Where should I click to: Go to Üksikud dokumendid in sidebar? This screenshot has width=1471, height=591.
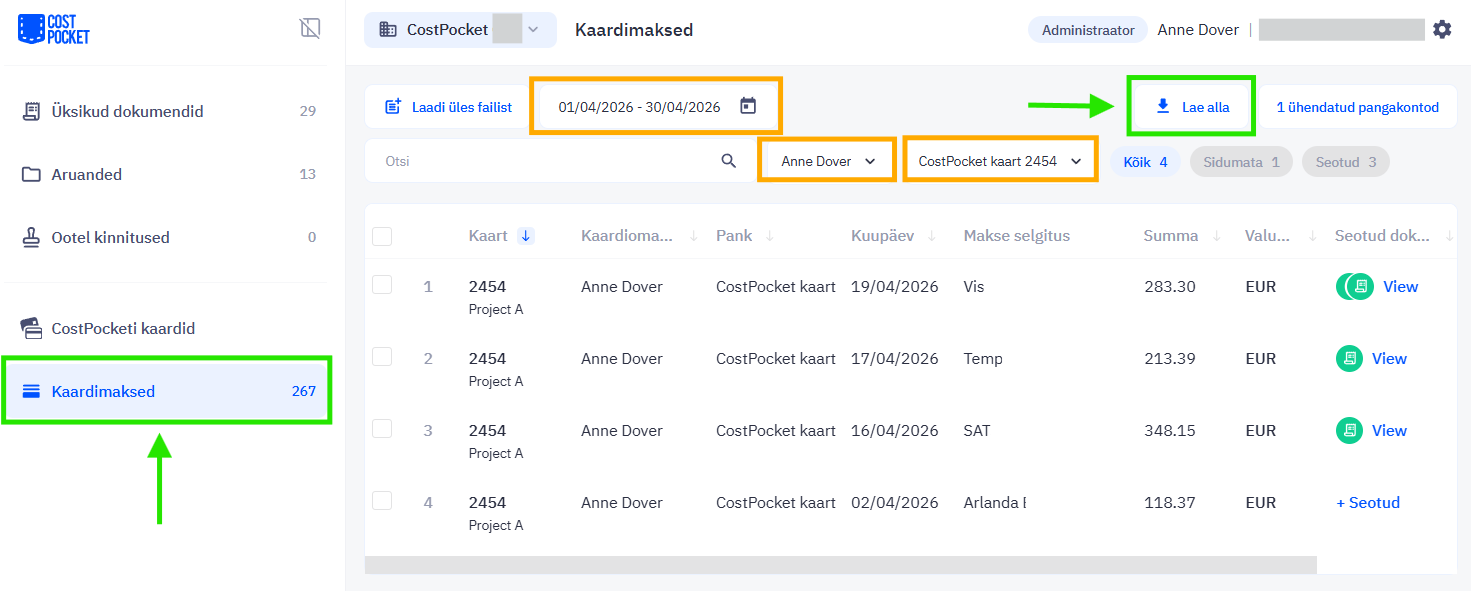click(127, 112)
